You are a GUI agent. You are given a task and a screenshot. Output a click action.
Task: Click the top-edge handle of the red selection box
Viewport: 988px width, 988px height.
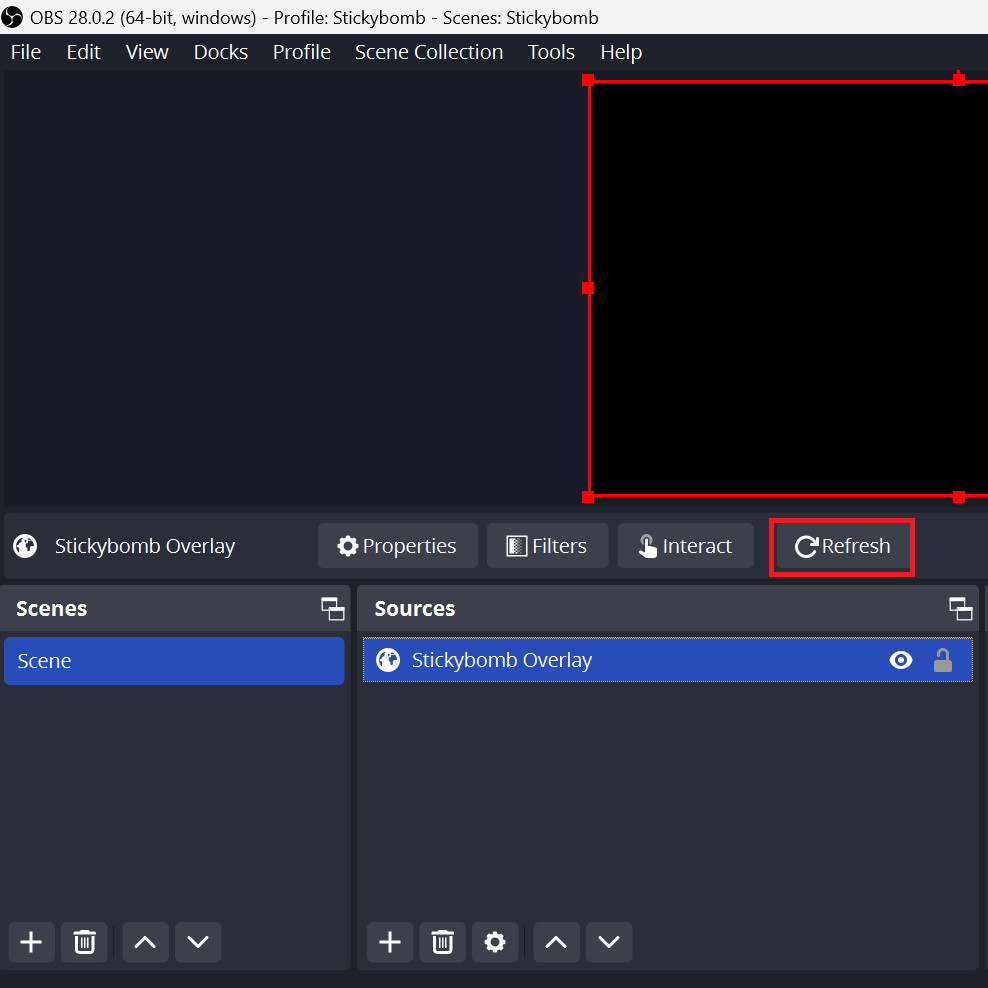click(959, 80)
